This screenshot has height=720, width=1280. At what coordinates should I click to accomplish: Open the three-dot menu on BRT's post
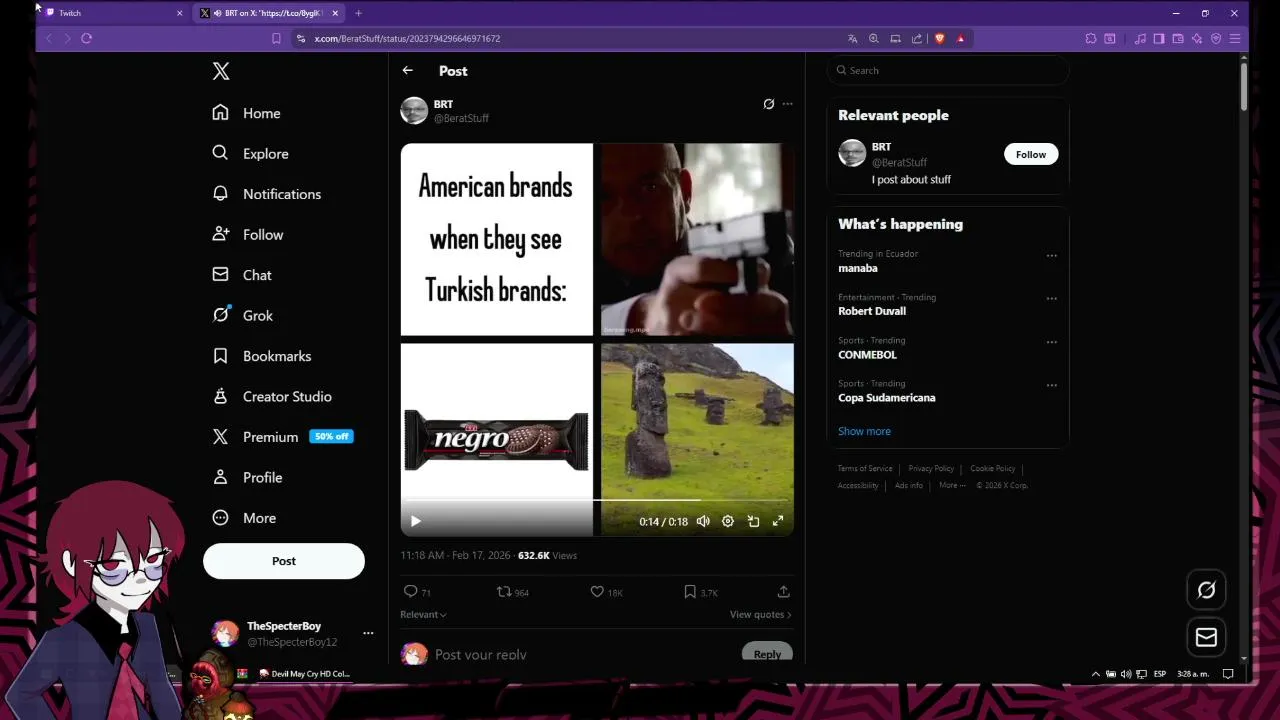[x=787, y=104]
